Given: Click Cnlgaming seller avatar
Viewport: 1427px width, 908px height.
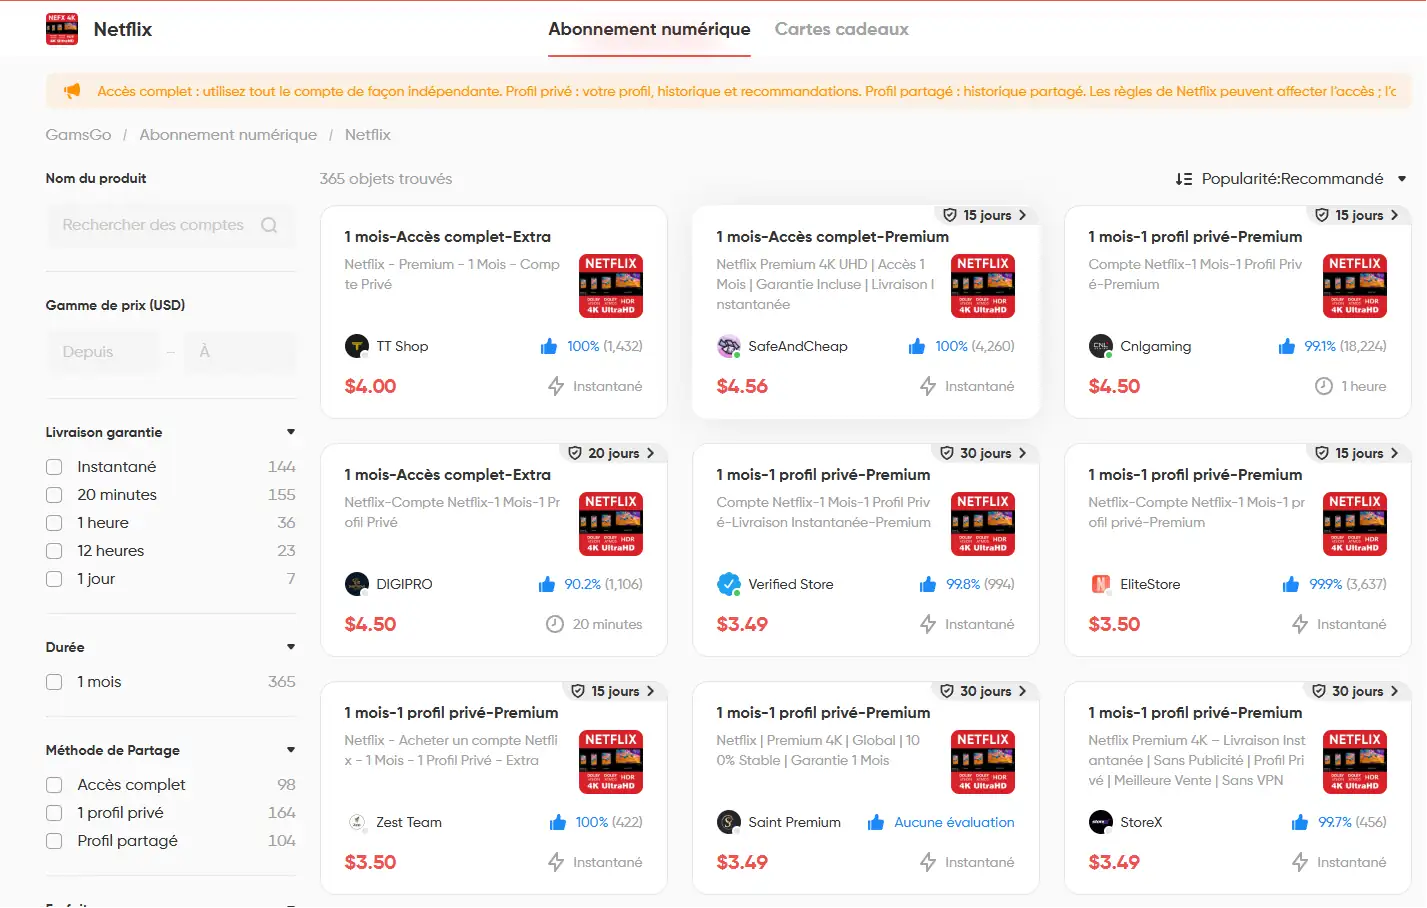Looking at the screenshot, I should tap(1101, 346).
